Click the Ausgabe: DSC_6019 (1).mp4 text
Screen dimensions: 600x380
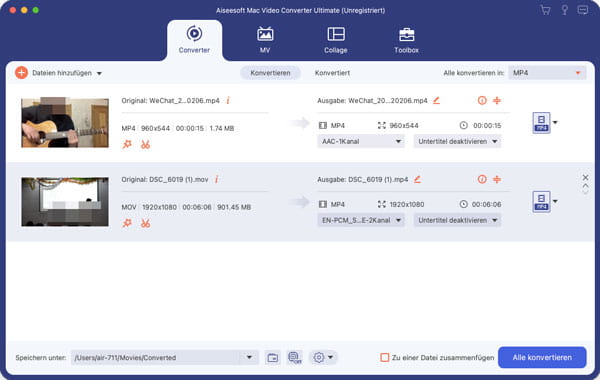tap(362, 179)
